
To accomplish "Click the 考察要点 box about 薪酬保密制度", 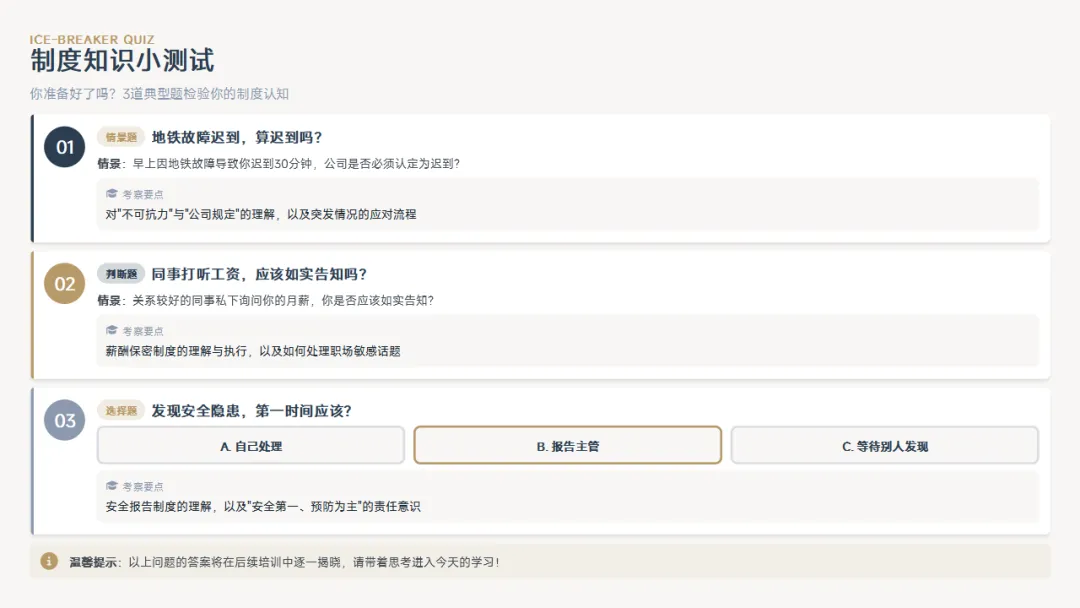I will tap(567, 341).
